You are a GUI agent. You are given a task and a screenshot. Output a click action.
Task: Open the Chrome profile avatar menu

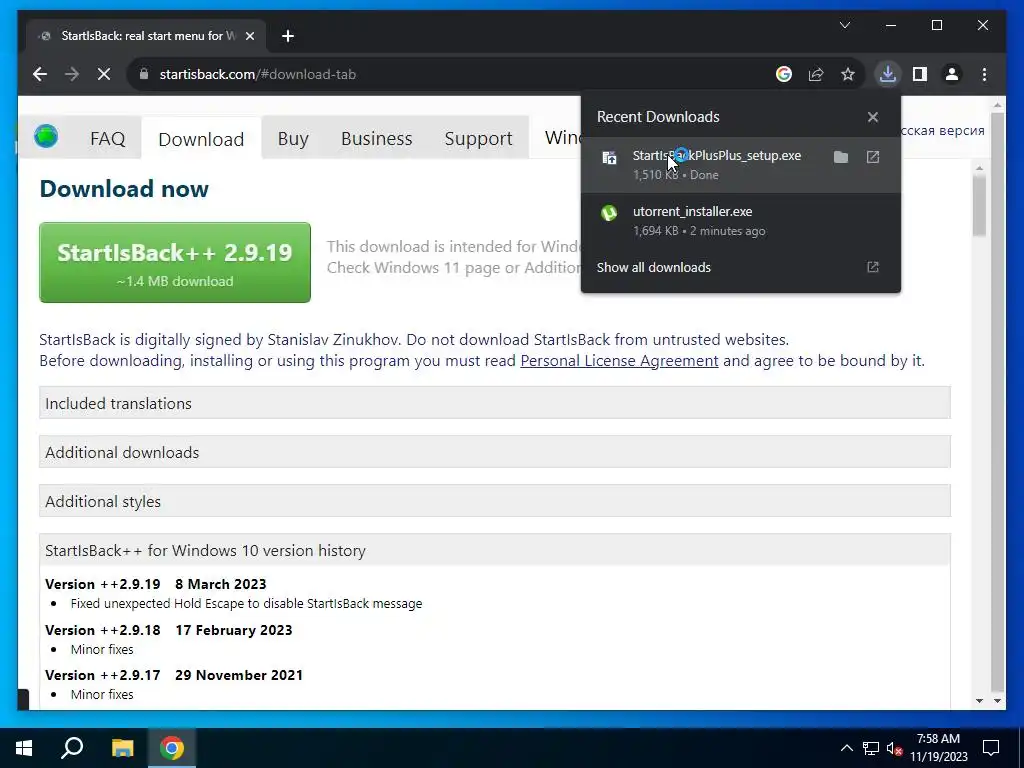(x=952, y=74)
